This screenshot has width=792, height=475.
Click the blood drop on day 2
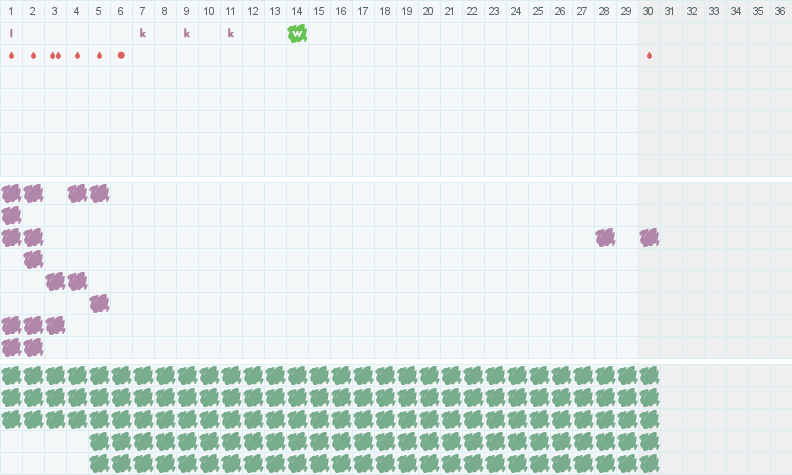33,55
